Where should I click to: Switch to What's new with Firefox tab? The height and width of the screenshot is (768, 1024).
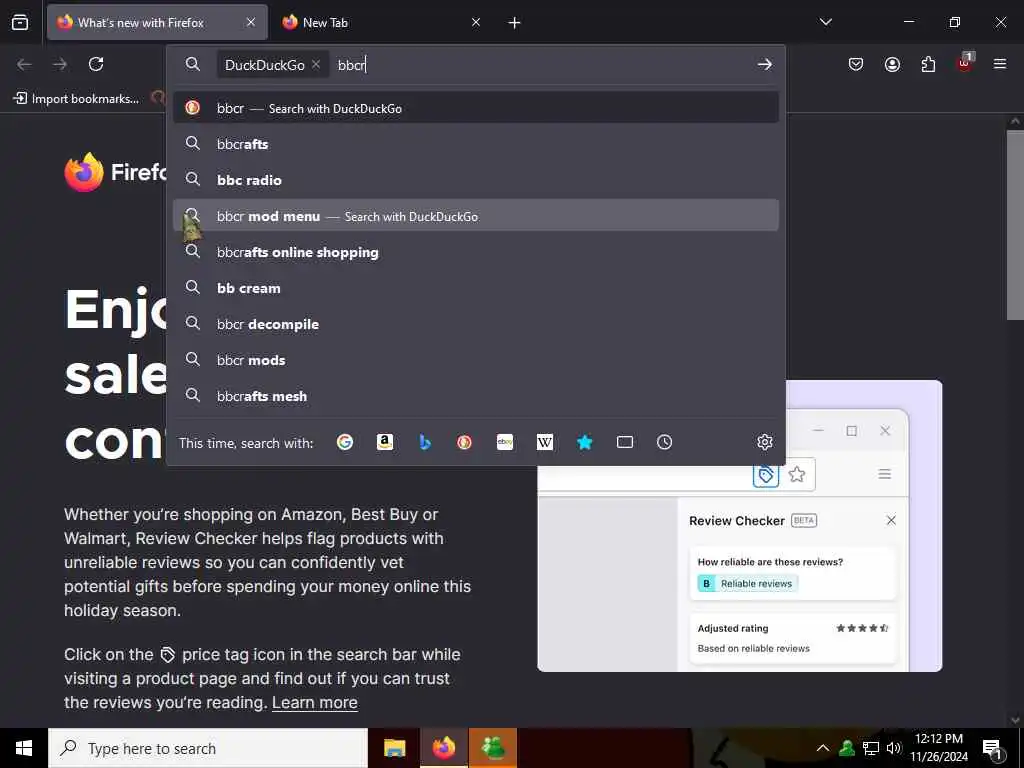[x=157, y=22]
